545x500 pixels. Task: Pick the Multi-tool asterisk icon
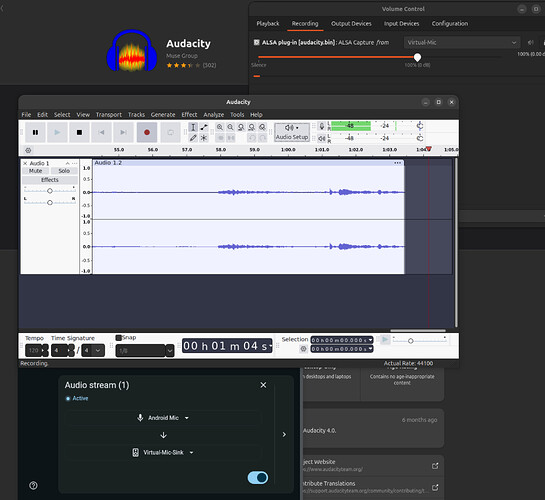click(204, 138)
